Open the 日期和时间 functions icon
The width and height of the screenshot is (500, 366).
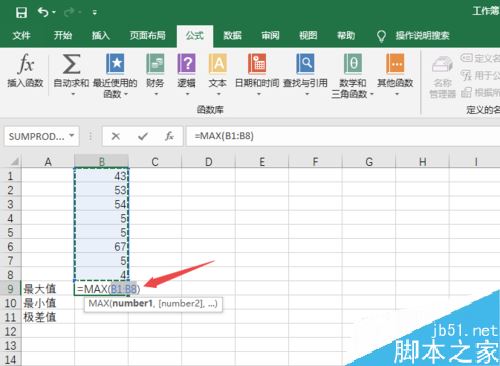click(x=257, y=64)
